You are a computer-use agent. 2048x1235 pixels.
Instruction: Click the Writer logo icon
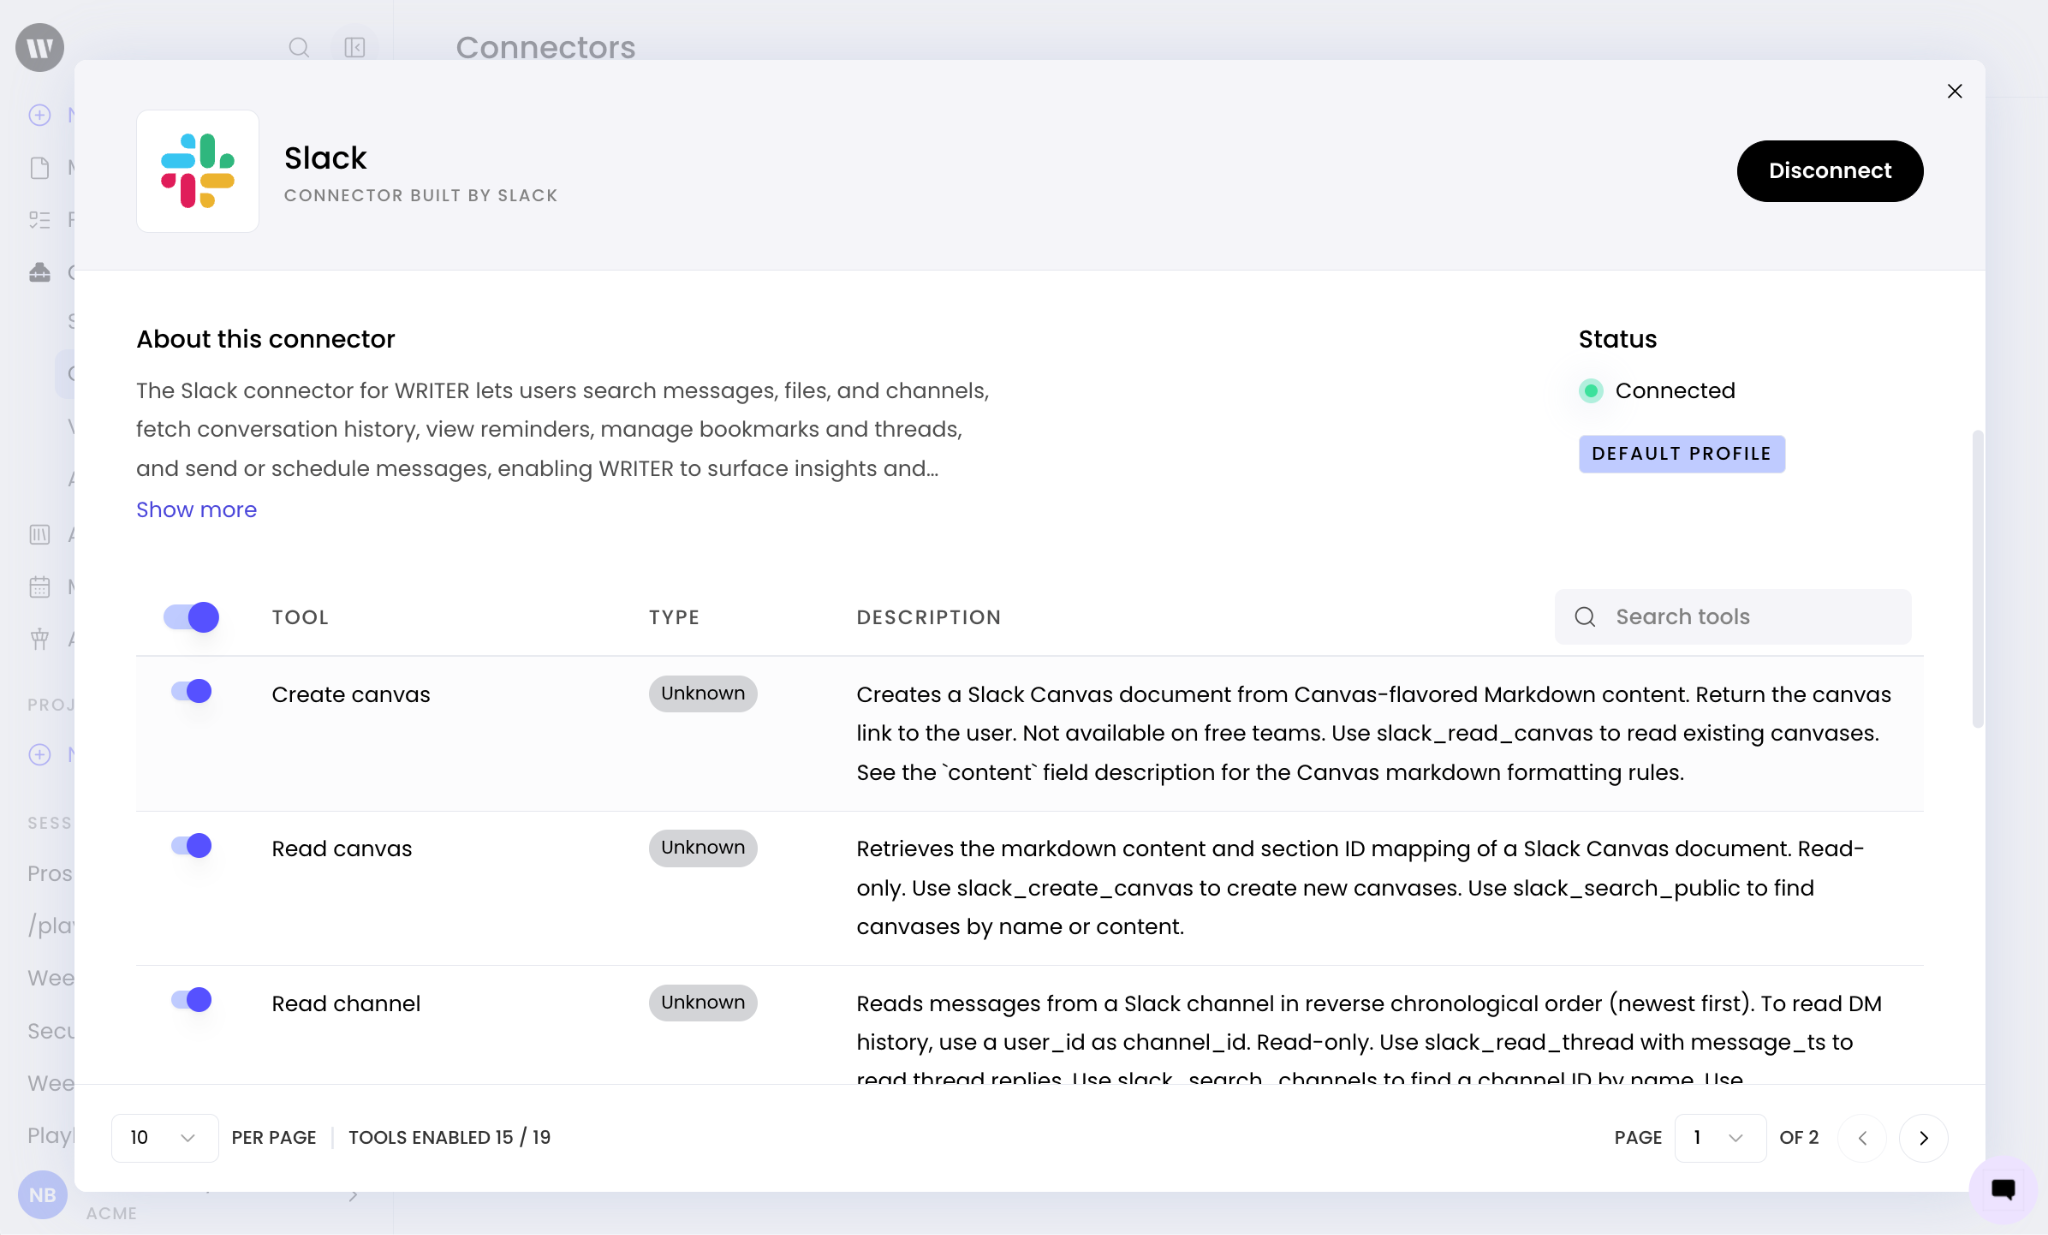(x=40, y=47)
